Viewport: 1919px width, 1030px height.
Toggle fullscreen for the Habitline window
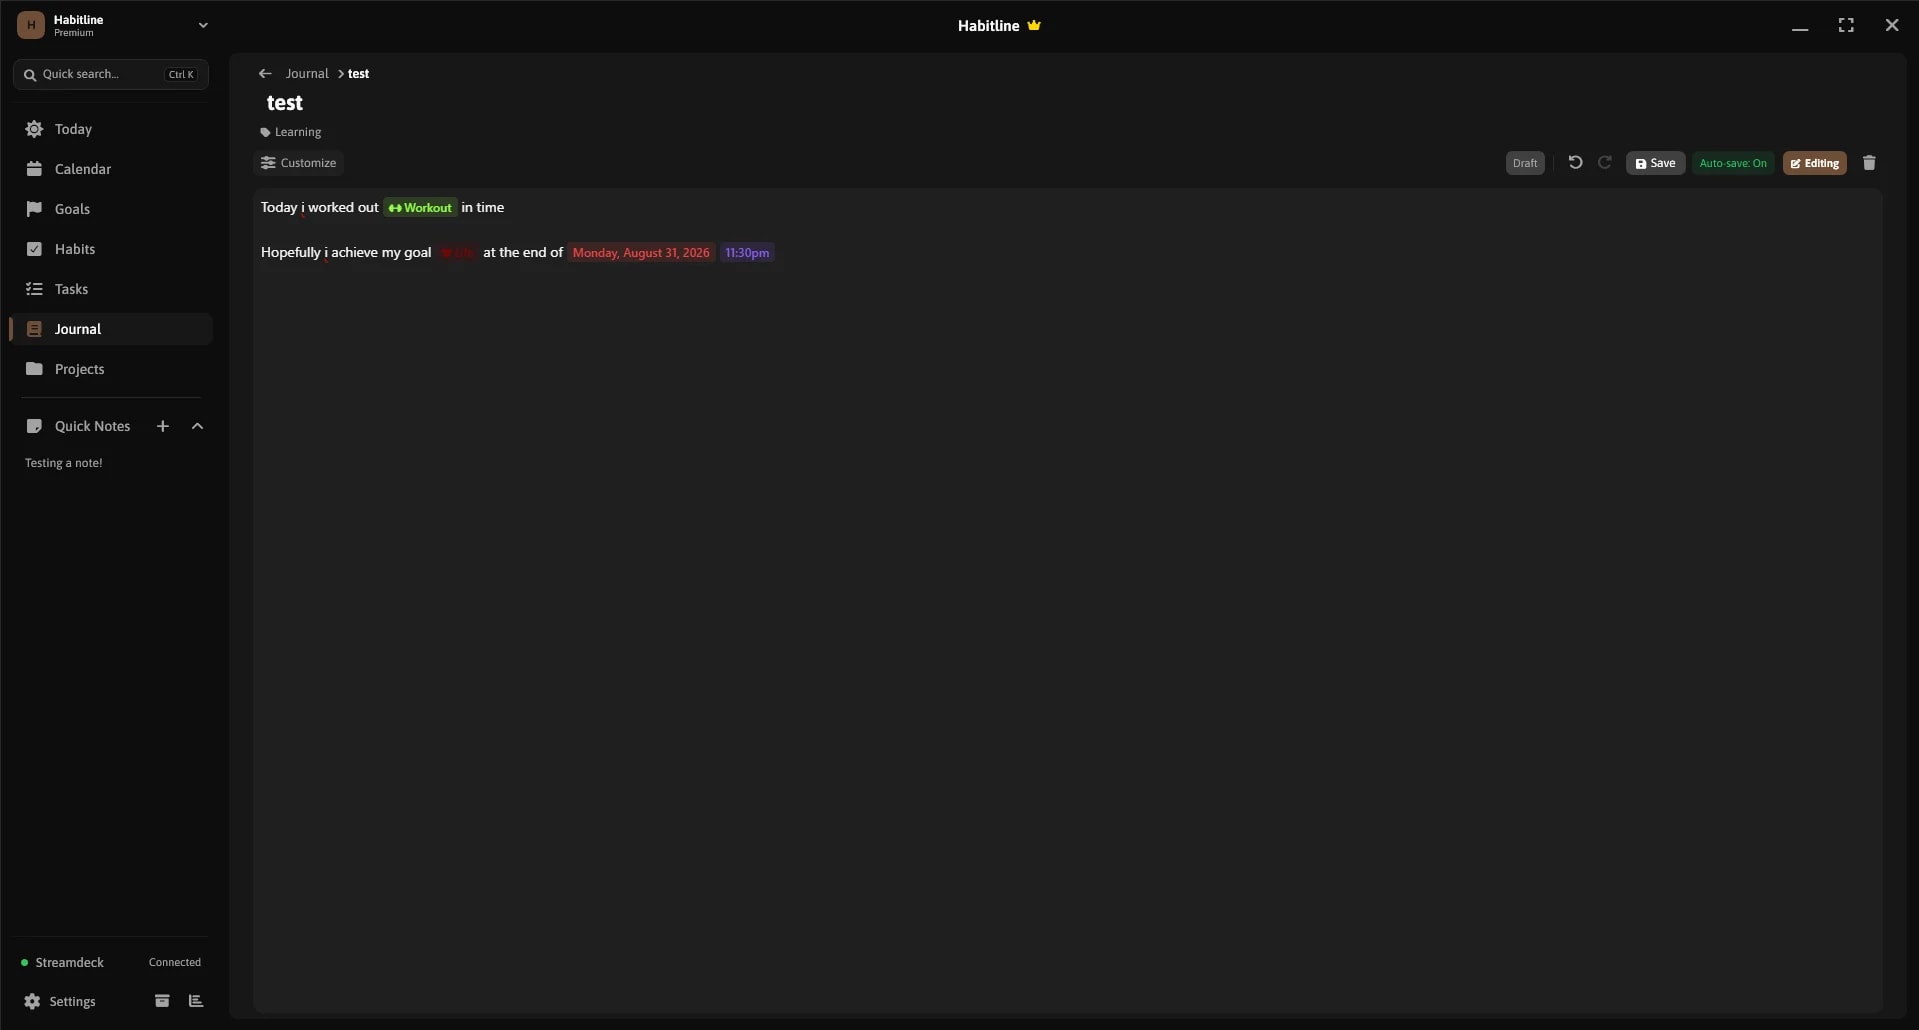point(1846,26)
